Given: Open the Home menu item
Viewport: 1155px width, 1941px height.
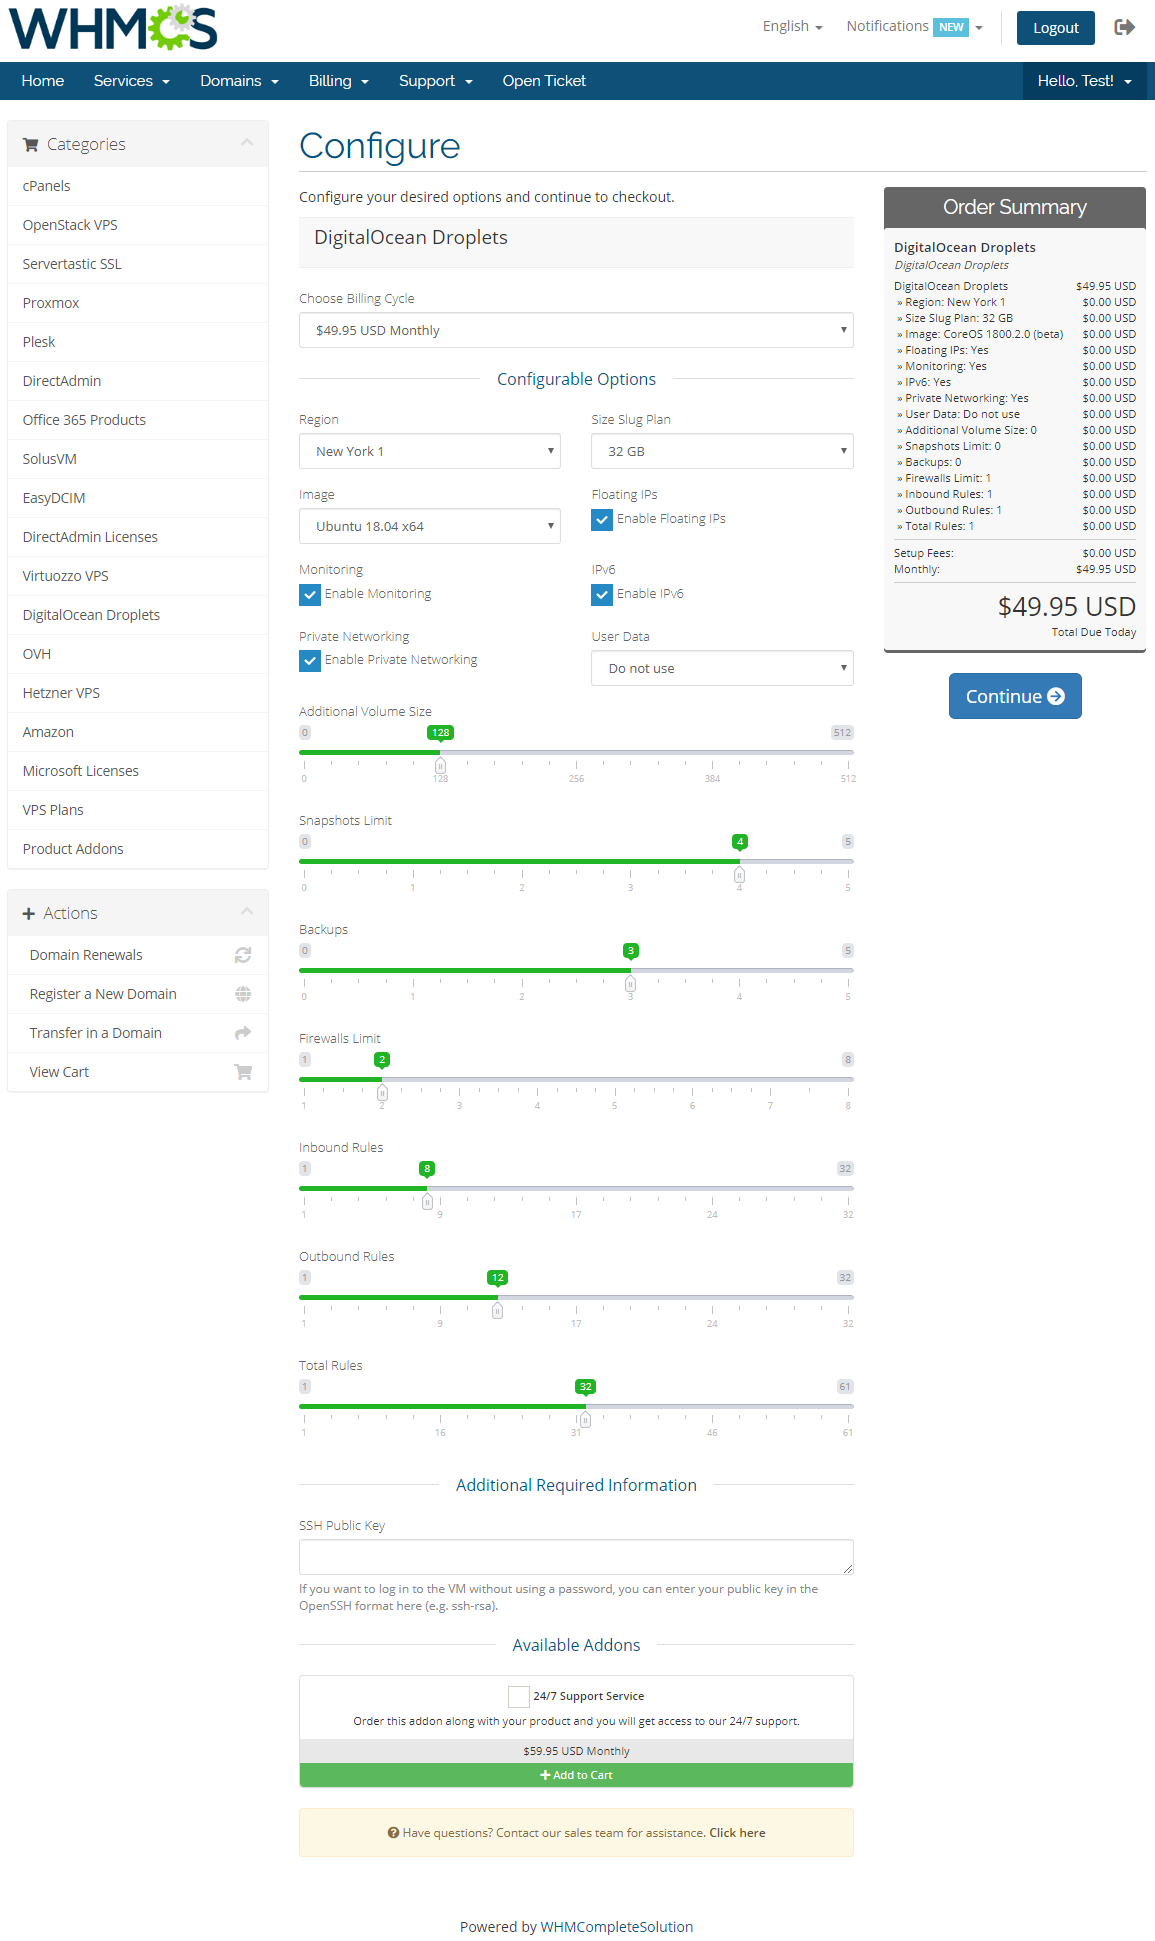Looking at the screenshot, I should (x=43, y=81).
